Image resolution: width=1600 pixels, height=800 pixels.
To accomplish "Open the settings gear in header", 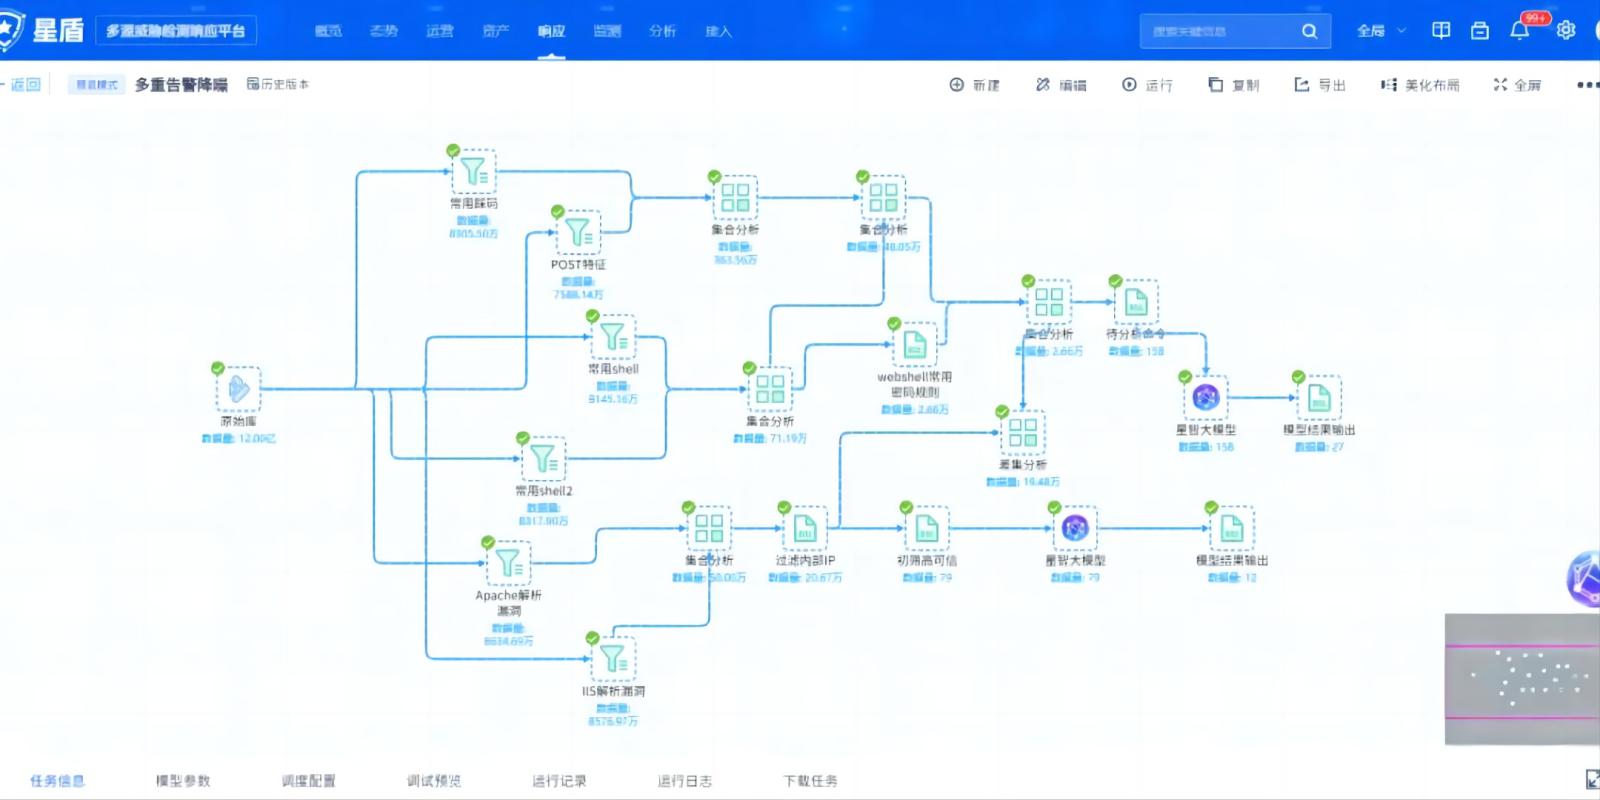I will (1566, 31).
